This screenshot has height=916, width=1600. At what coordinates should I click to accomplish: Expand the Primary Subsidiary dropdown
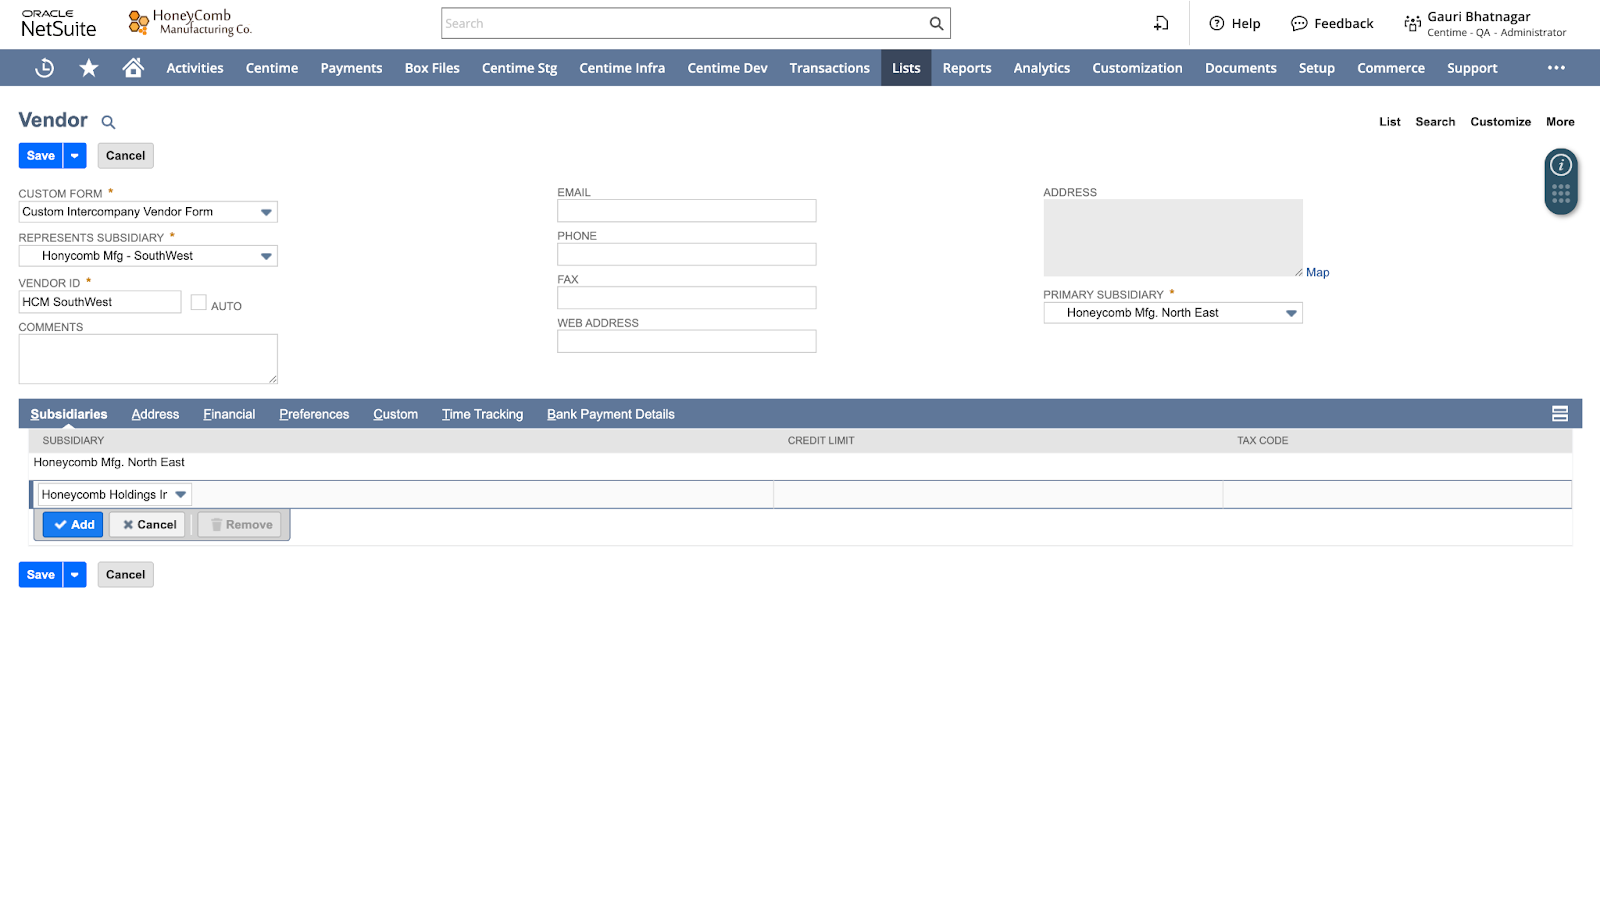pos(1291,313)
